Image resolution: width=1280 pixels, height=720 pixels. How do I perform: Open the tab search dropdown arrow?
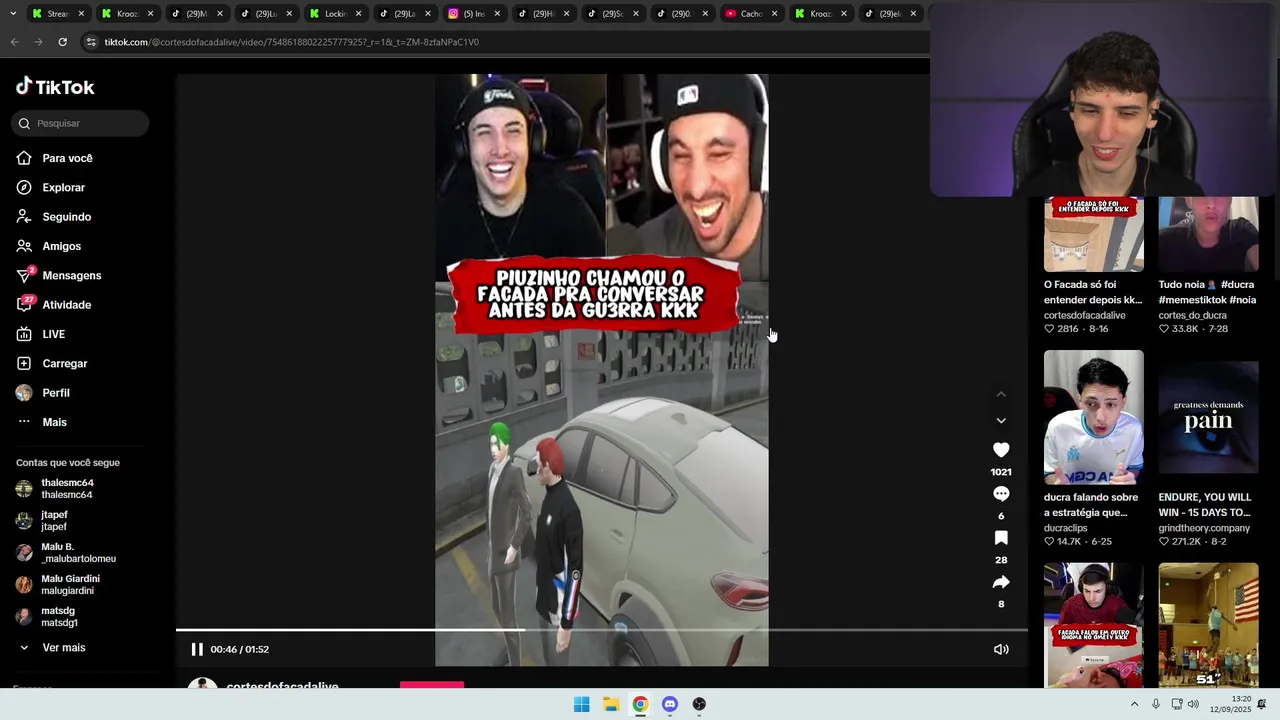coord(13,14)
